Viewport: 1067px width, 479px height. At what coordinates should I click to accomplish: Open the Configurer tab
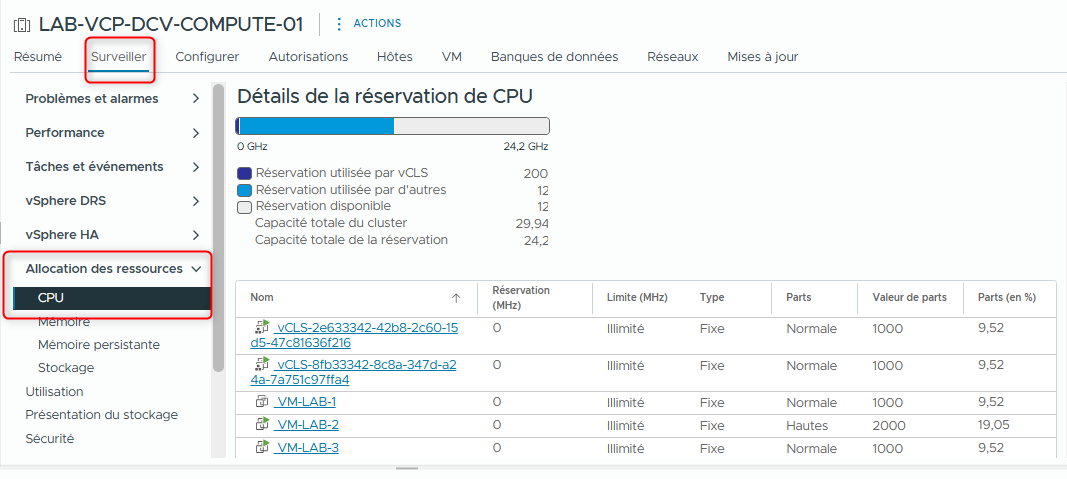[x=207, y=57]
